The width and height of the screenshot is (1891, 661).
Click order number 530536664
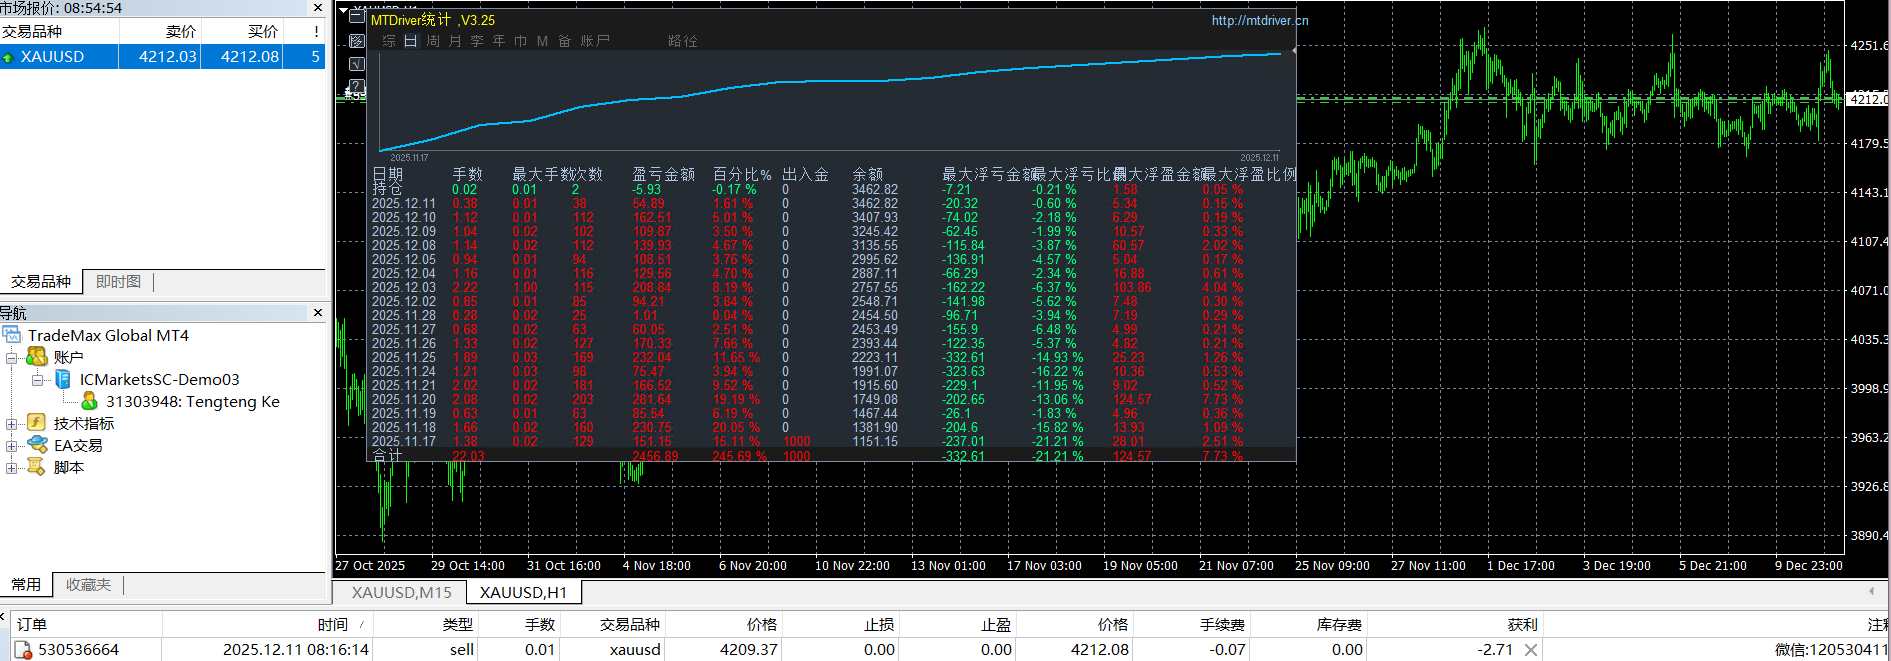click(x=79, y=650)
